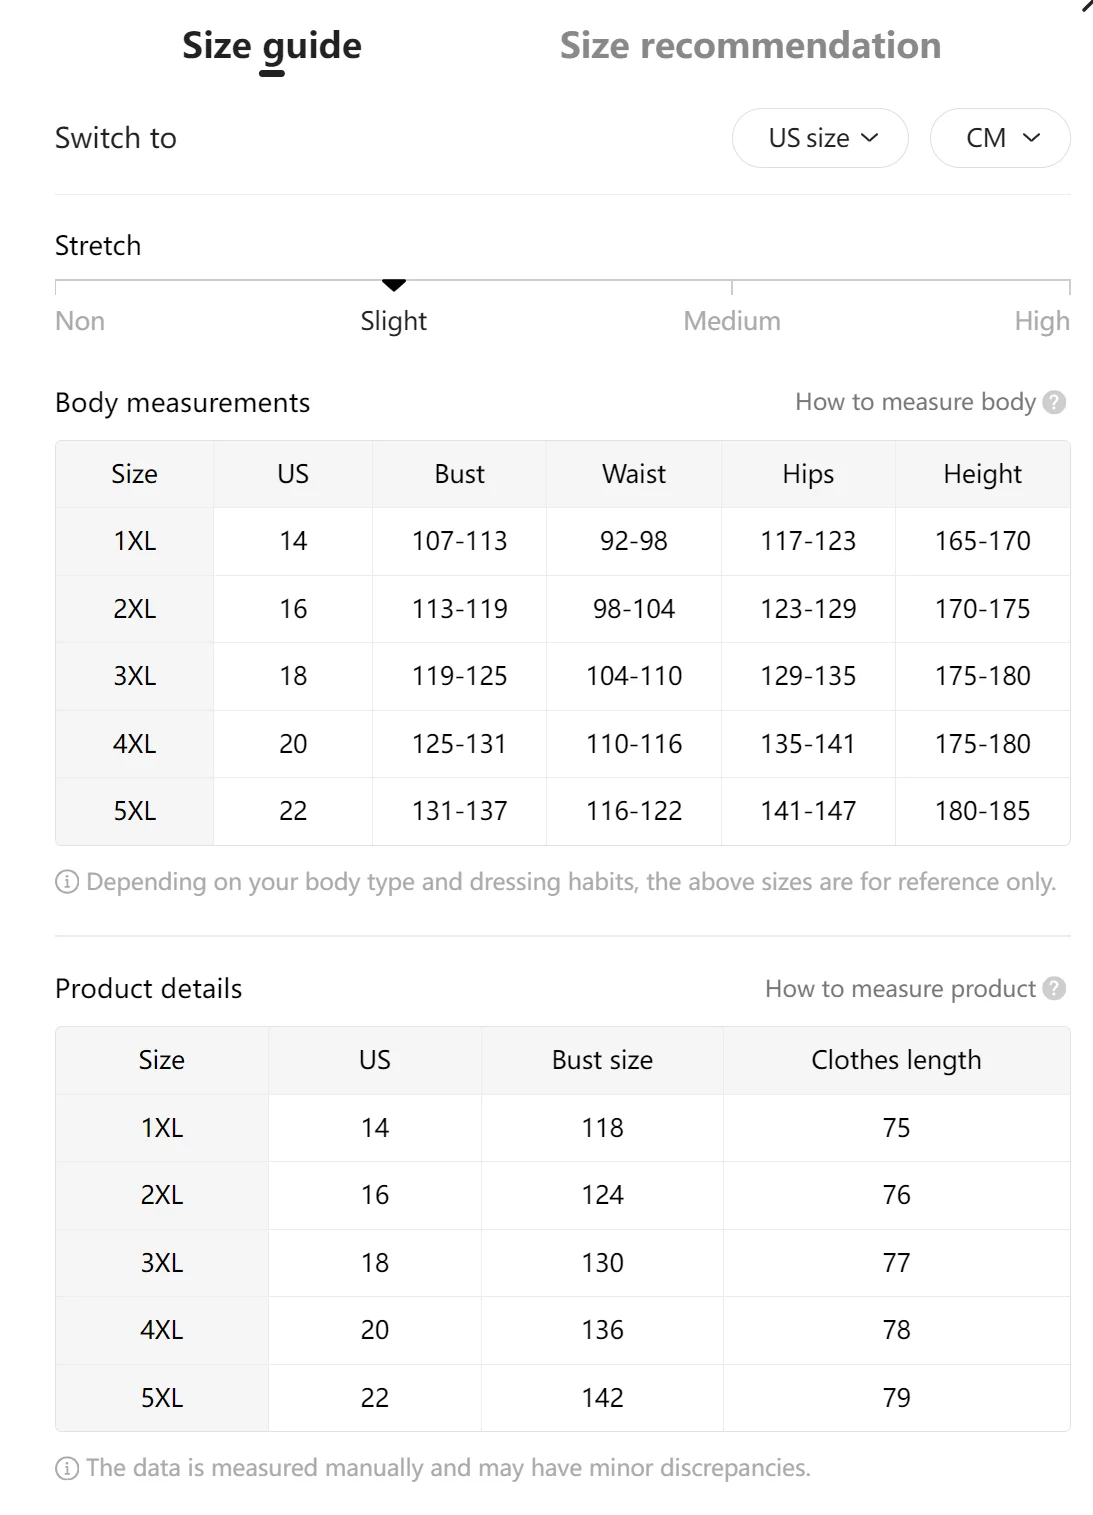Open the How to measure product link

point(900,989)
